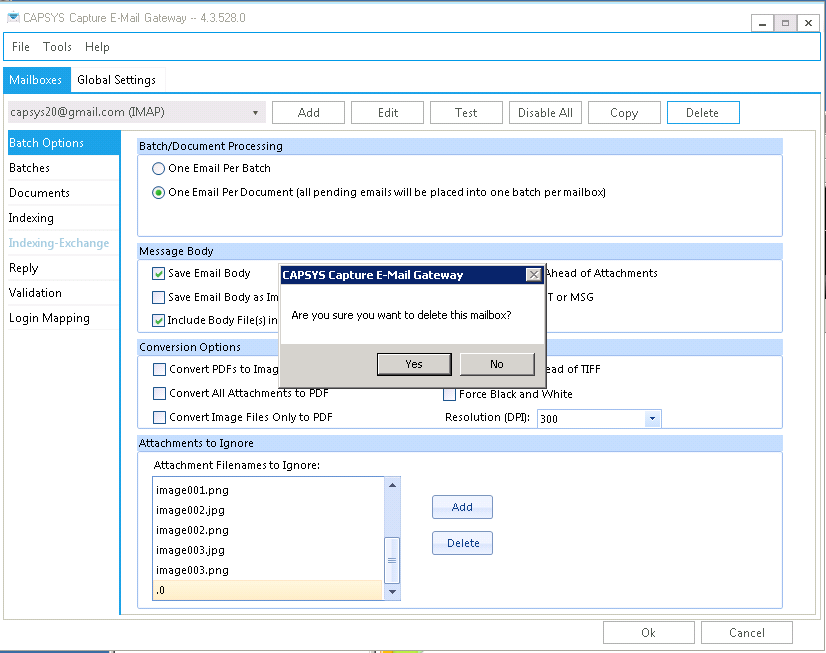Screen dimensions: 826x653
Task: Choose No in the delete dialog
Action: click(x=497, y=364)
